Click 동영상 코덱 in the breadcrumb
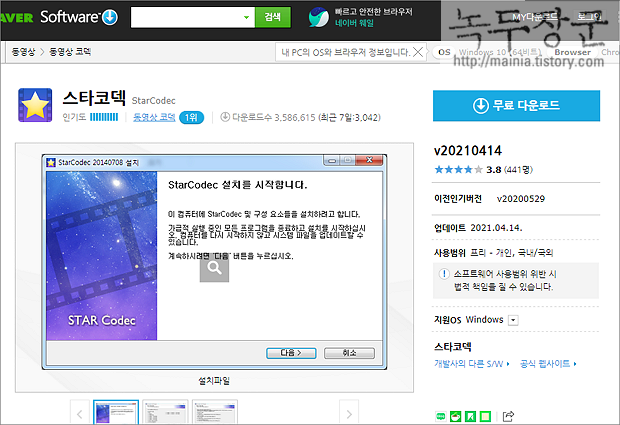 tap(70, 52)
